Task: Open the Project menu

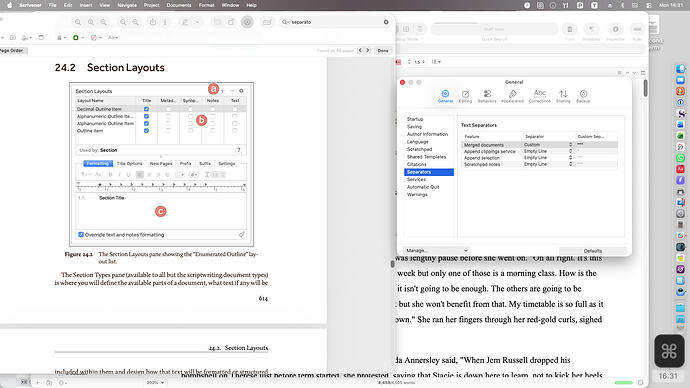Action: click(151, 5)
